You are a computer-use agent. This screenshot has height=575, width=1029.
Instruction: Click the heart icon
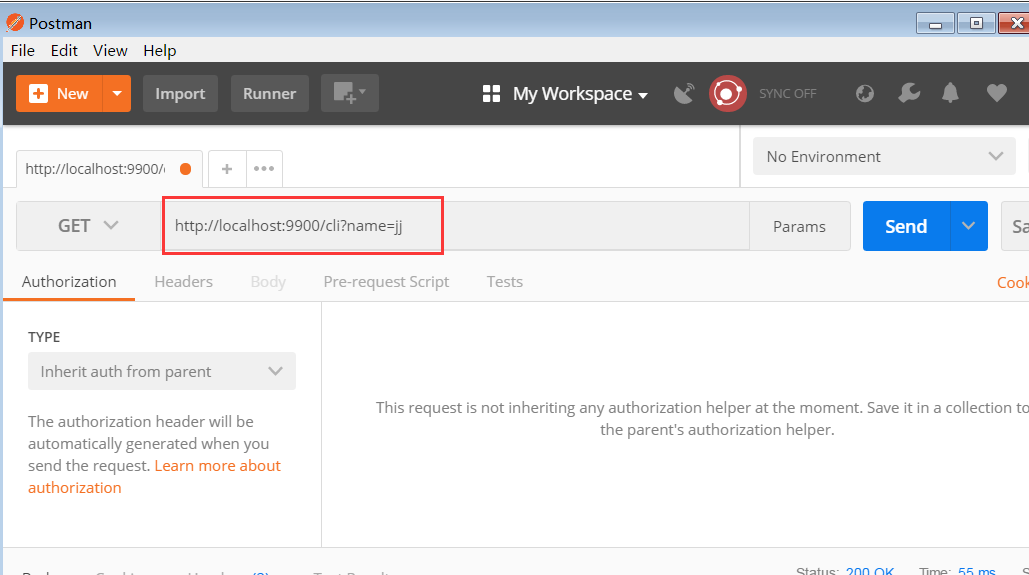click(x=996, y=93)
